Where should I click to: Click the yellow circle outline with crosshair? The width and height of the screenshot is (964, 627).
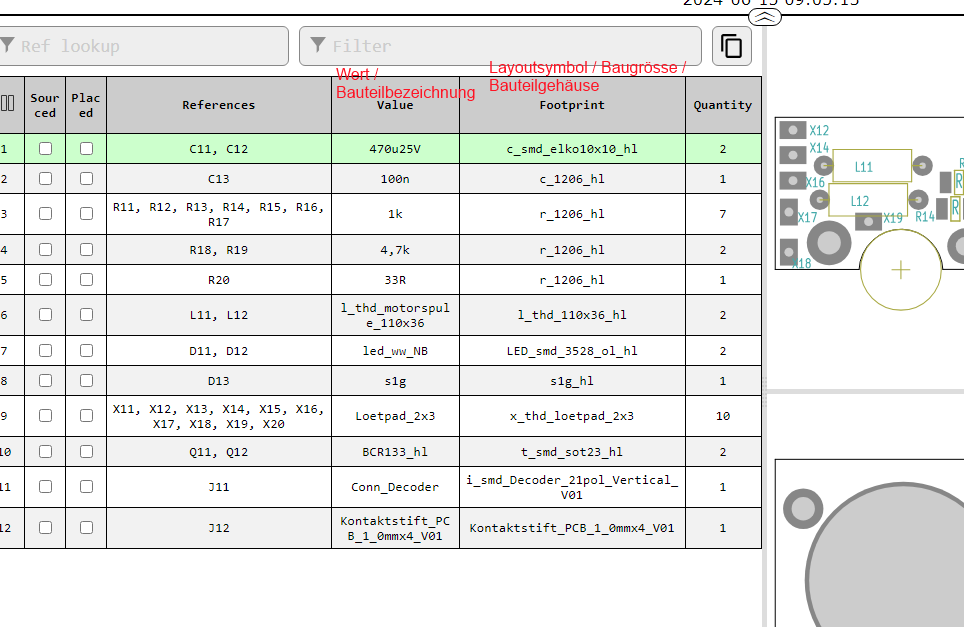901,269
